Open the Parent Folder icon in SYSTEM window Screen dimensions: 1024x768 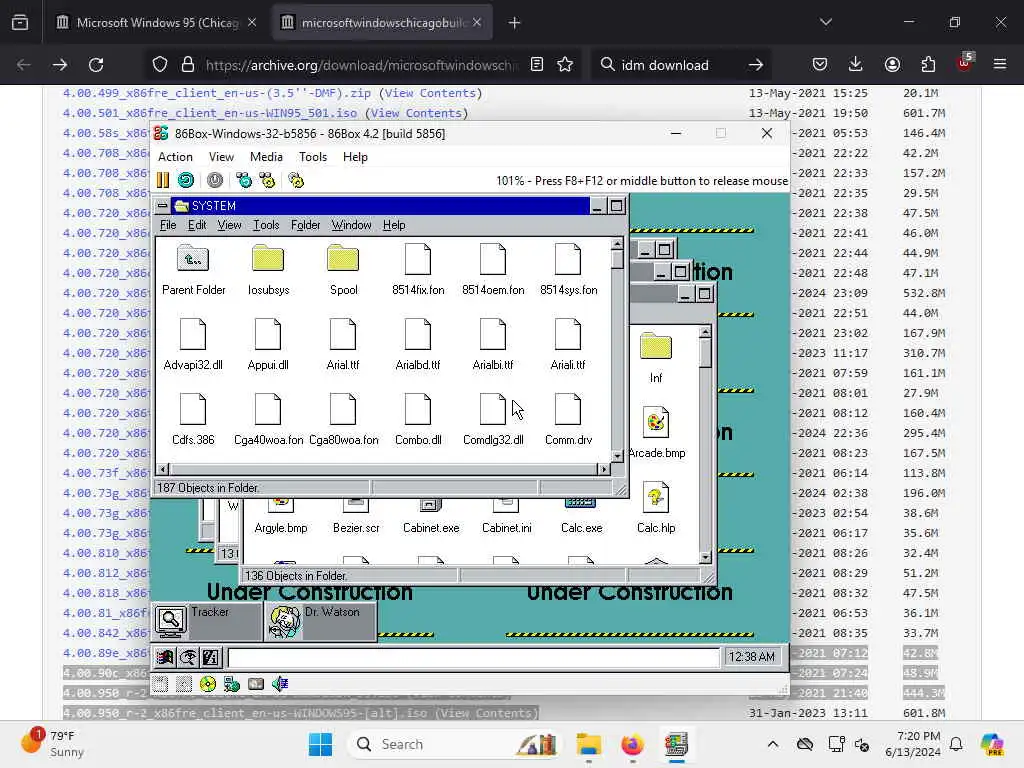pyautogui.click(x=193, y=259)
